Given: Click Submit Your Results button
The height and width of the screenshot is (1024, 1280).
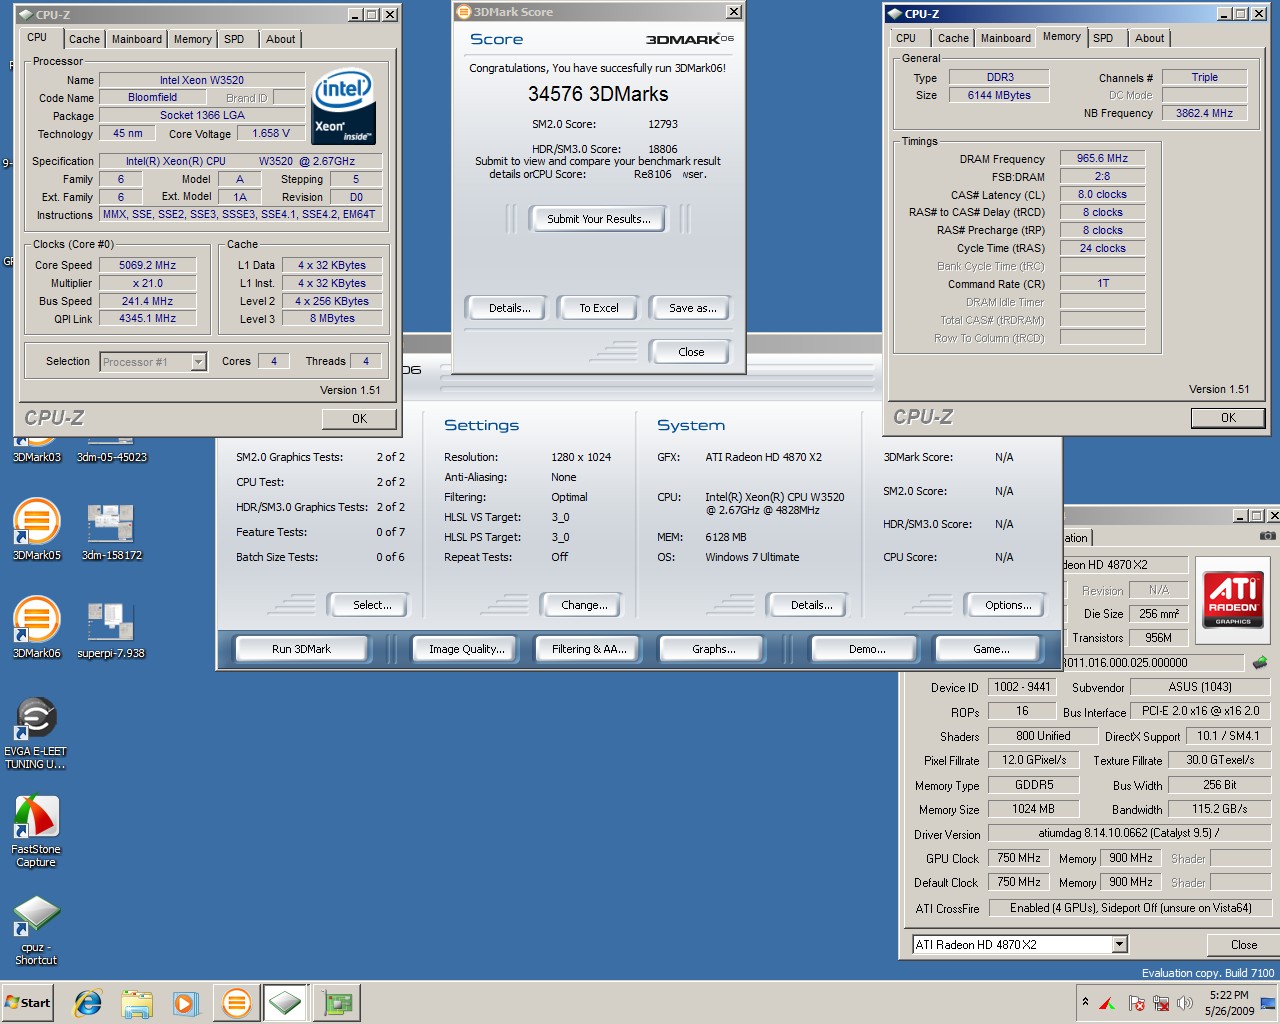Looking at the screenshot, I should coord(599,219).
